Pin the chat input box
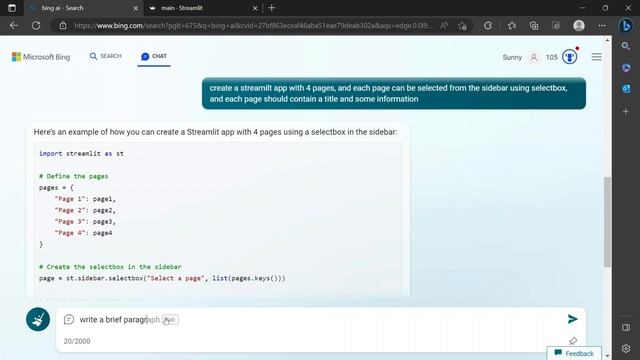This screenshot has width=640, height=360. [573, 340]
